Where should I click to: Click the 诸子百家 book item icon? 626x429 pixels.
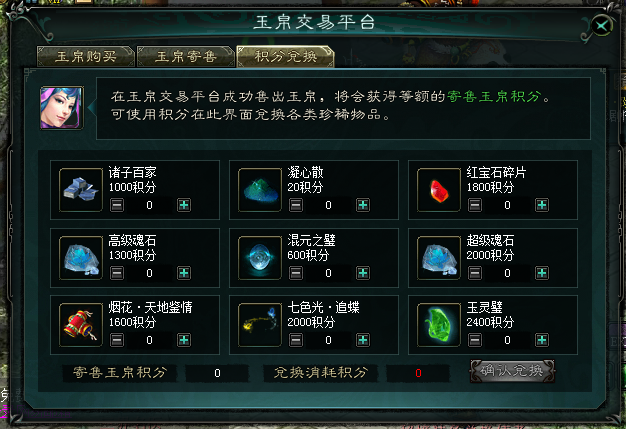coord(81,190)
